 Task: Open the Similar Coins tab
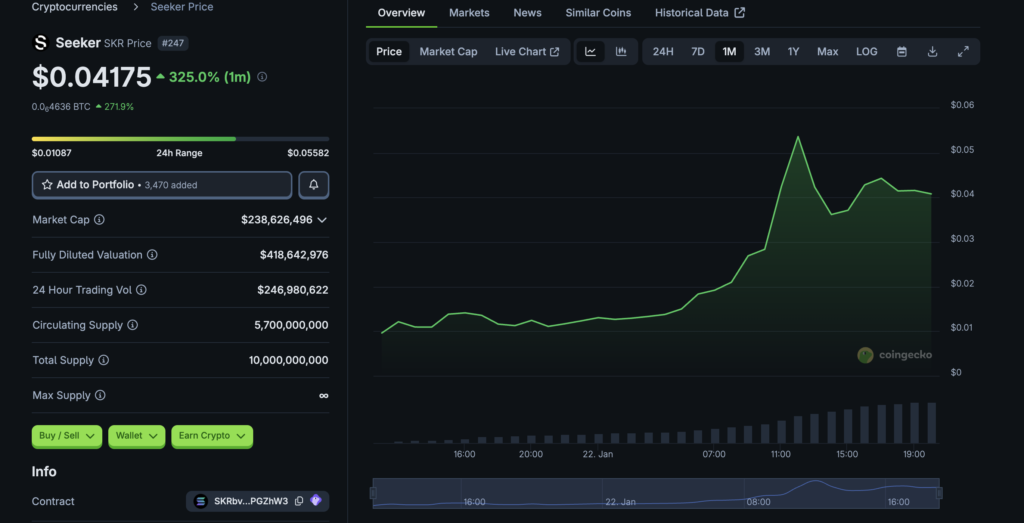click(598, 13)
